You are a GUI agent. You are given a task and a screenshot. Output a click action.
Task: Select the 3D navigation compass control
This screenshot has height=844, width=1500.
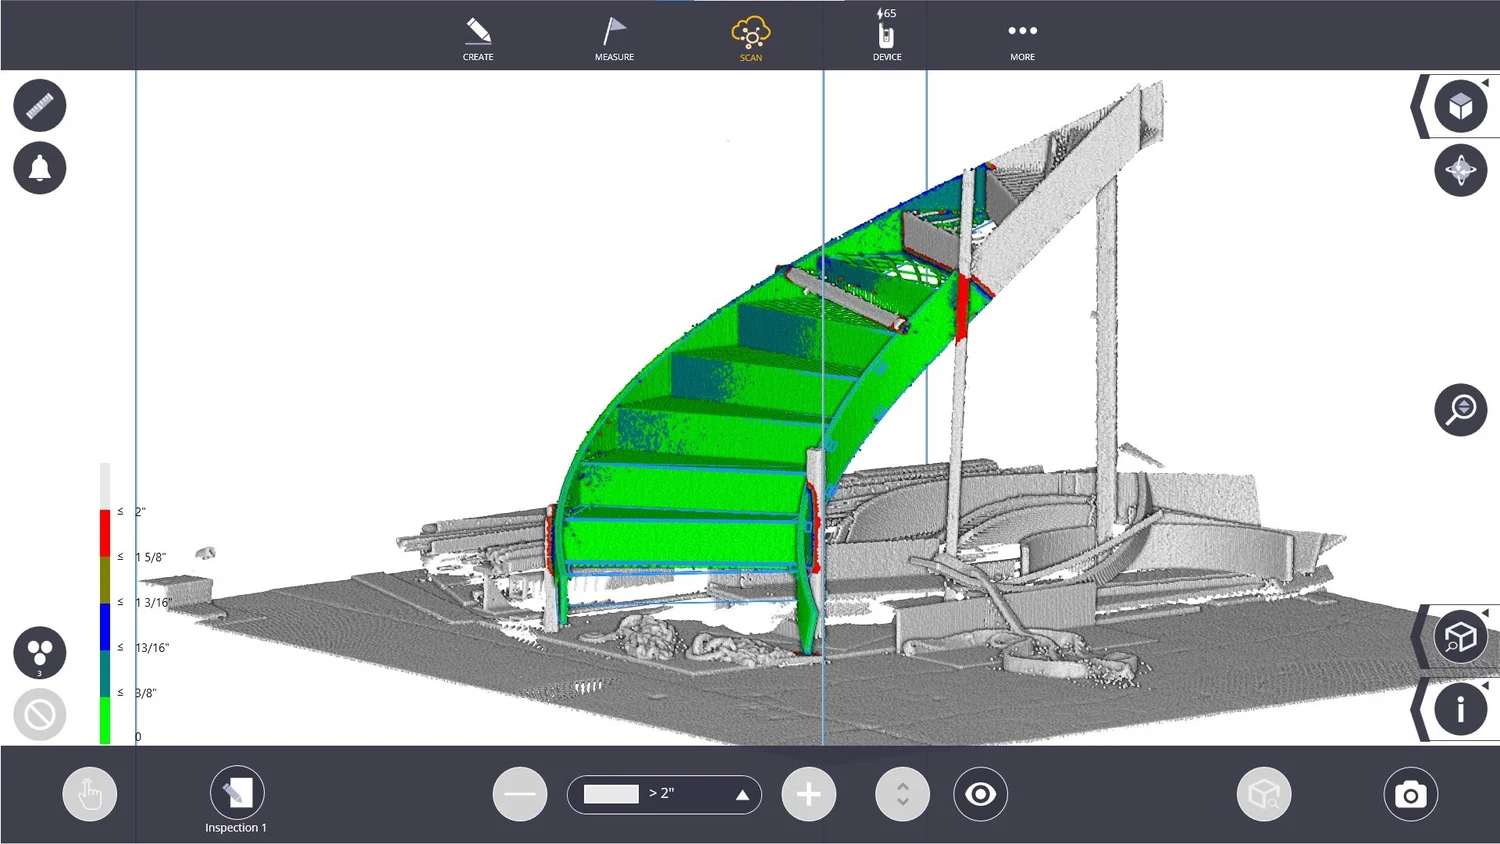[1461, 170]
